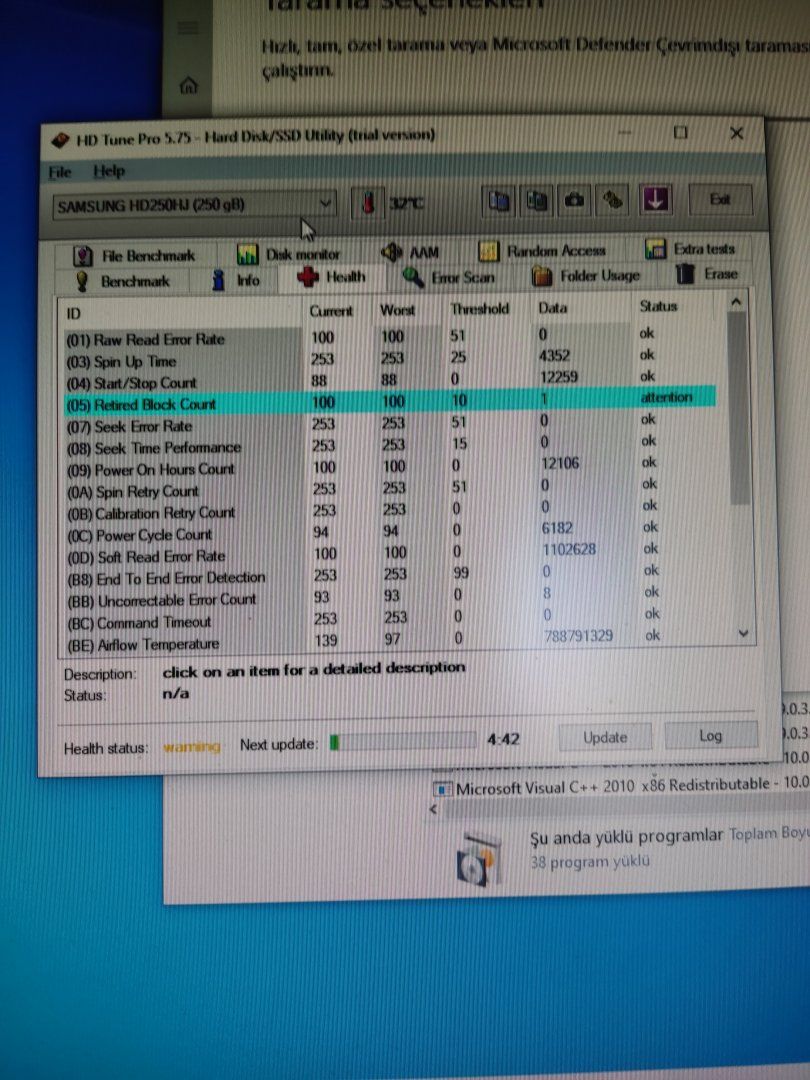Image resolution: width=810 pixels, height=1080 pixels.
Task: Open the hamburger menu in Windows Security window
Action: [x=188, y=28]
